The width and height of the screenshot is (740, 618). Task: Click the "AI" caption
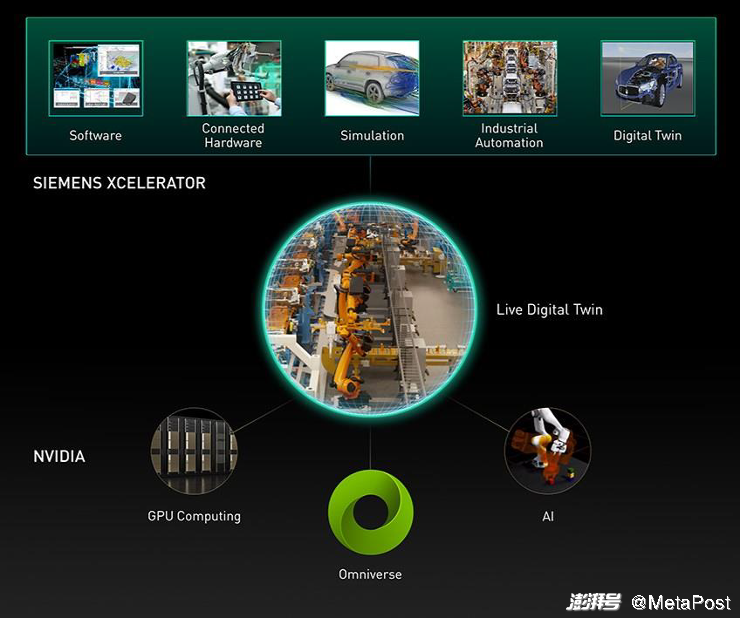[548, 516]
